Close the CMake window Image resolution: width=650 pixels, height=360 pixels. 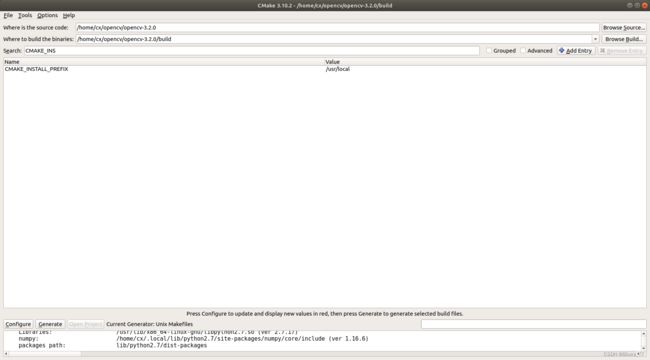645,5
